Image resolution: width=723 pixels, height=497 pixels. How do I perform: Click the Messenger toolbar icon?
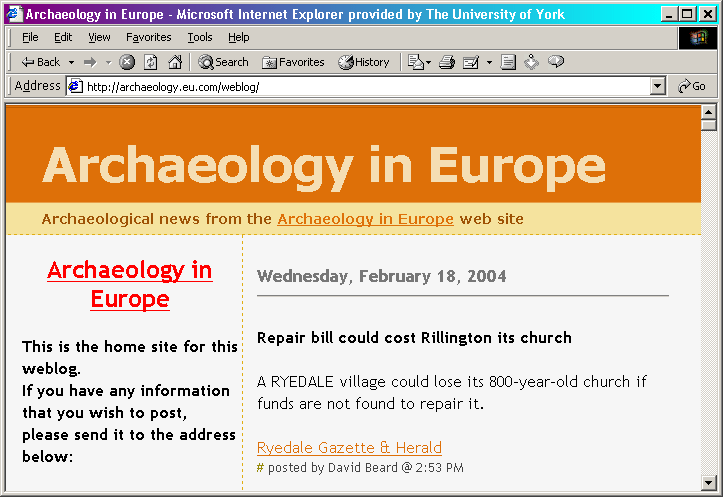tap(532, 62)
